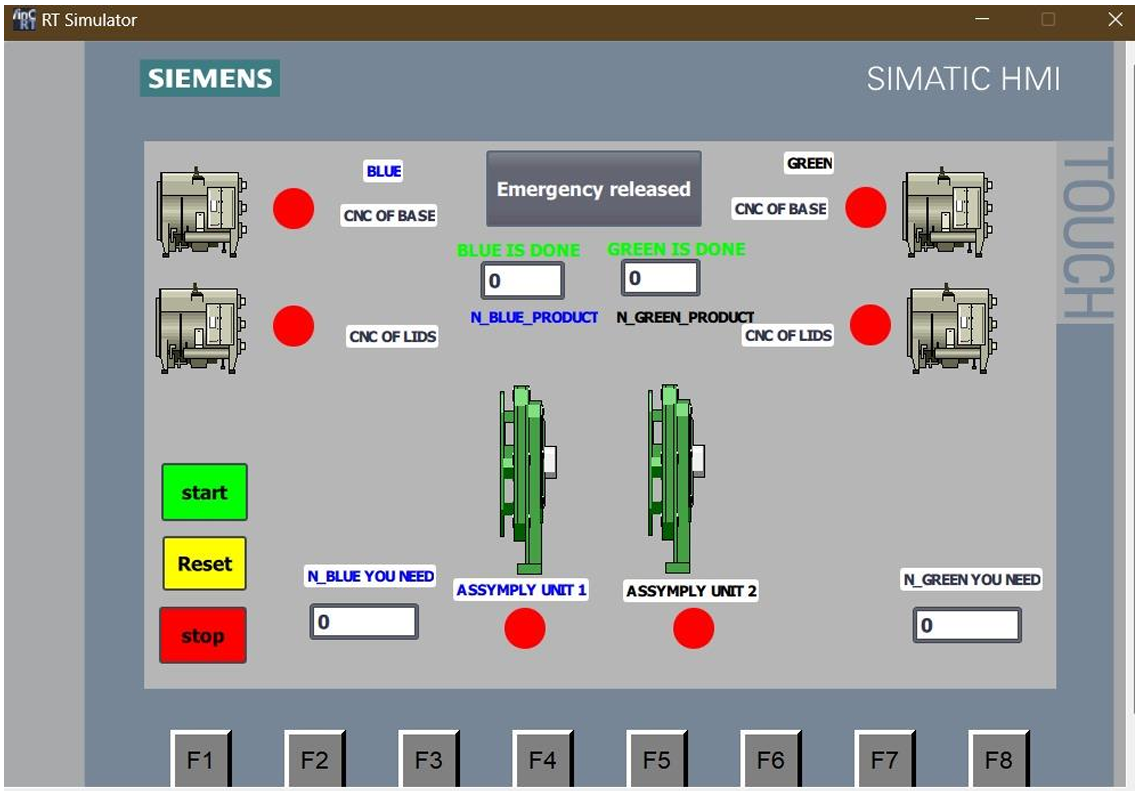
Task: Click the Assymply Unit 2 machine graphic
Action: tap(676, 479)
